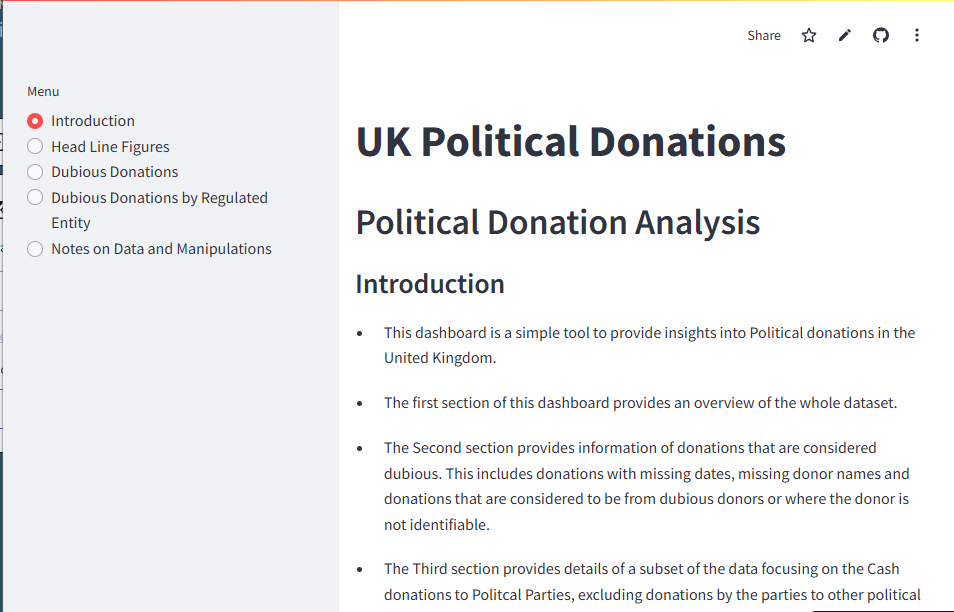954x612 pixels.
Task: Click the 'Menu' label in the sidebar
Action: pyautogui.click(x=43, y=91)
